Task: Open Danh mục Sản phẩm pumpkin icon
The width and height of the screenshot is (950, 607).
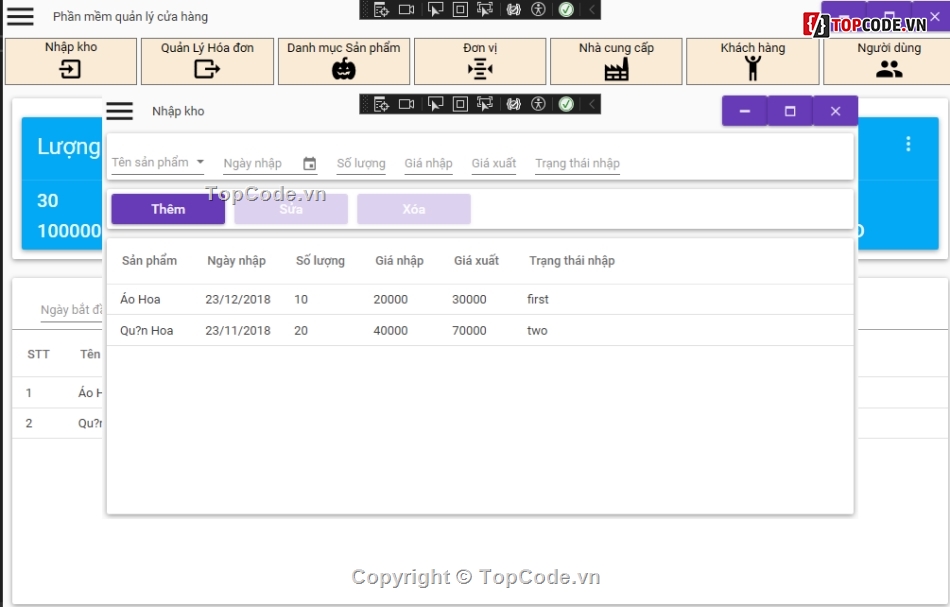Action: pyautogui.click(x=343, y=69)
